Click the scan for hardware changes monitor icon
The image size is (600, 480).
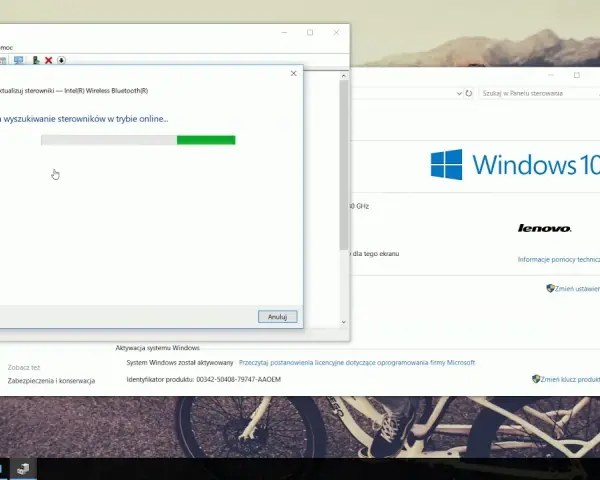[x=18, y=60]
